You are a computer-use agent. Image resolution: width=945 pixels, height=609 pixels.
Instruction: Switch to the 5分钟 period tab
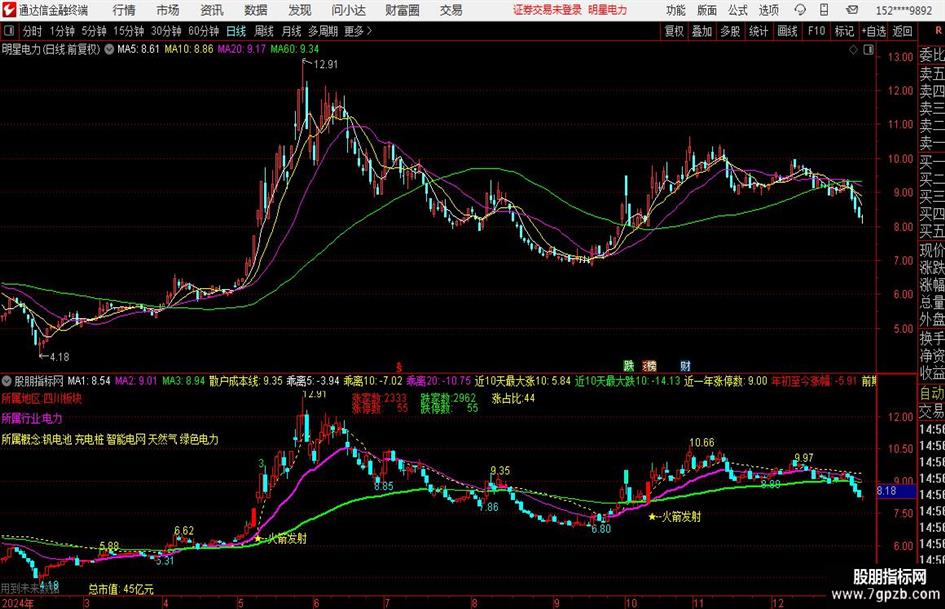(93, 31)
